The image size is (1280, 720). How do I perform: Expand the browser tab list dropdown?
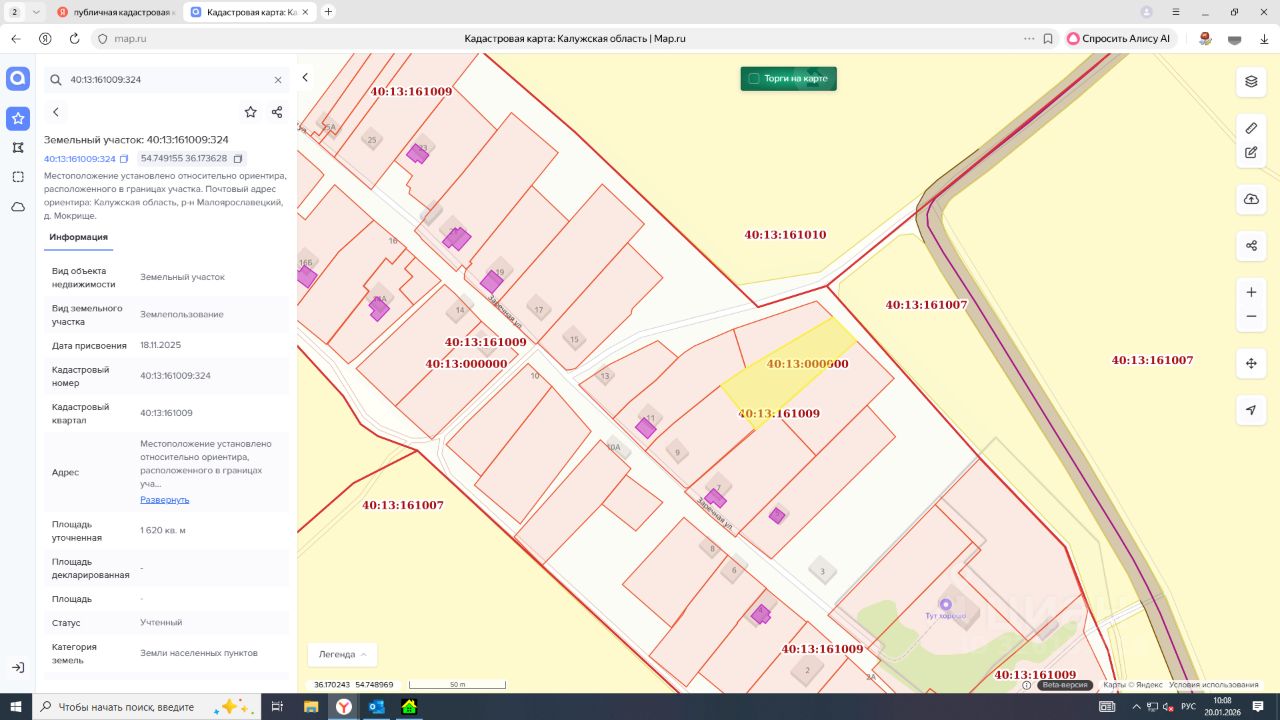pos(36,12)
